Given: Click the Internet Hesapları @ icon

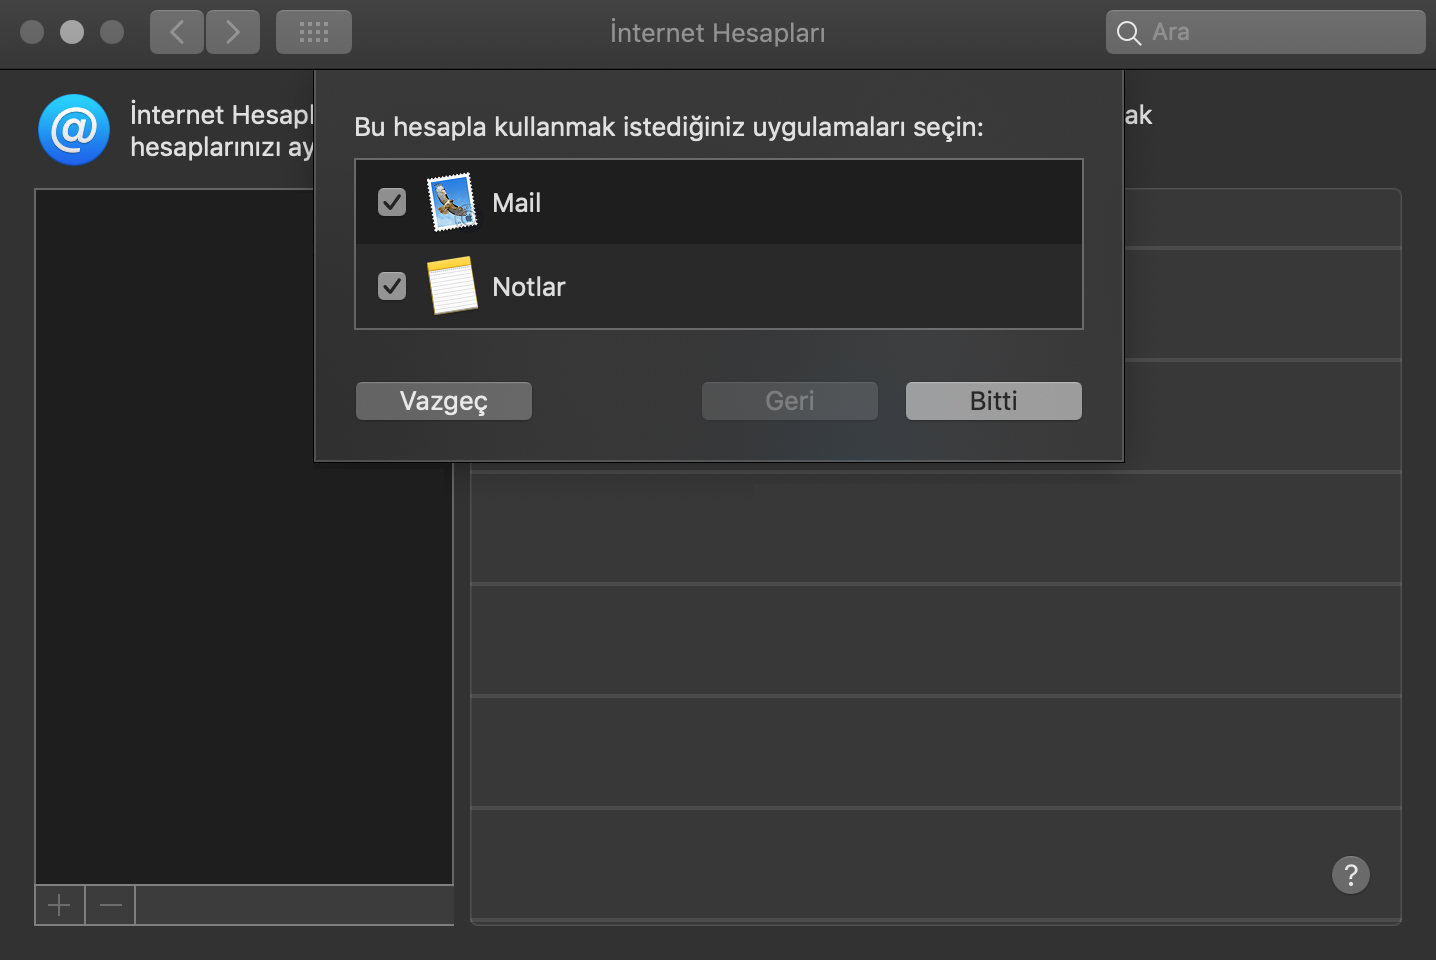Looking at the screenshot, I should 73,130.
